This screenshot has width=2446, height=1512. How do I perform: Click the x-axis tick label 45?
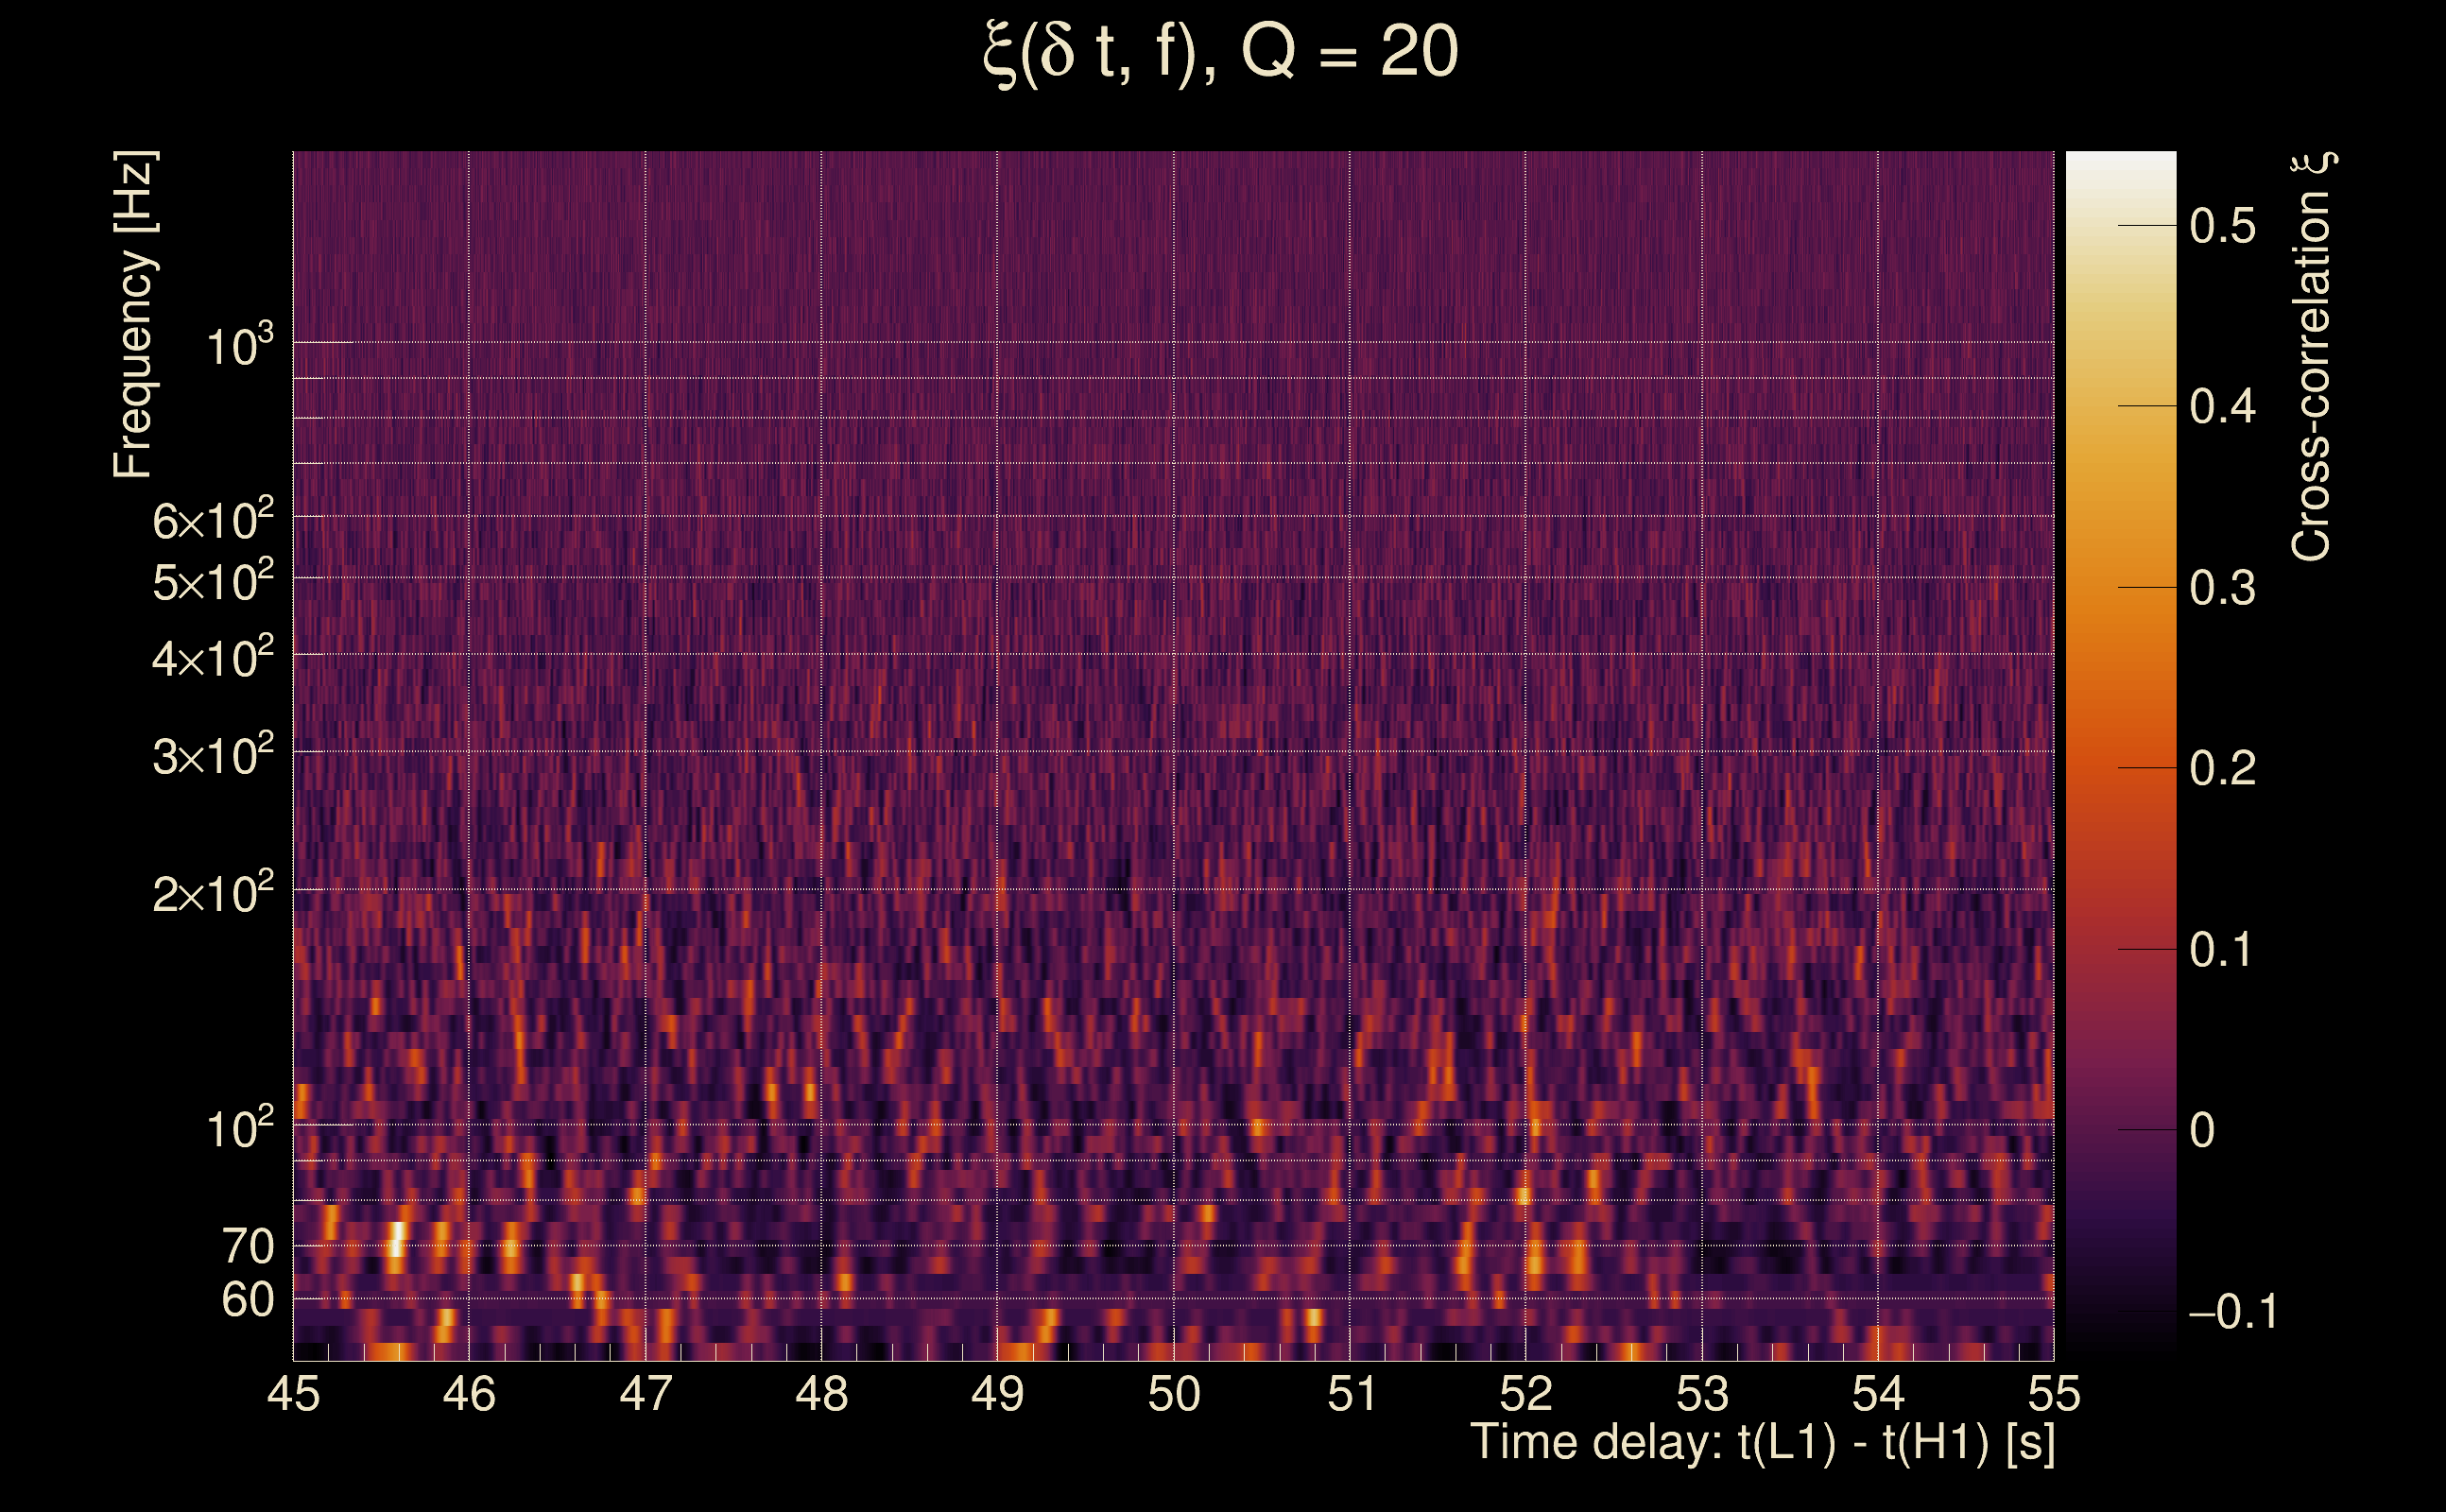click(x=293, y=1394)
